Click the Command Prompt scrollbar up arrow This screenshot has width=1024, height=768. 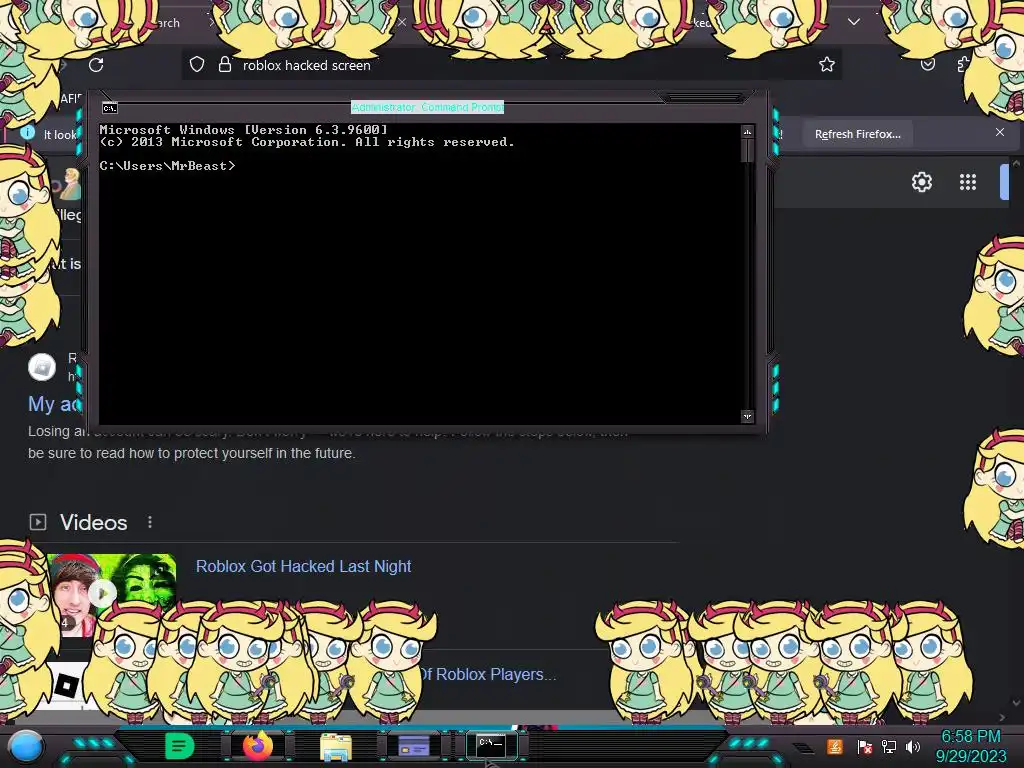[748, 132]
